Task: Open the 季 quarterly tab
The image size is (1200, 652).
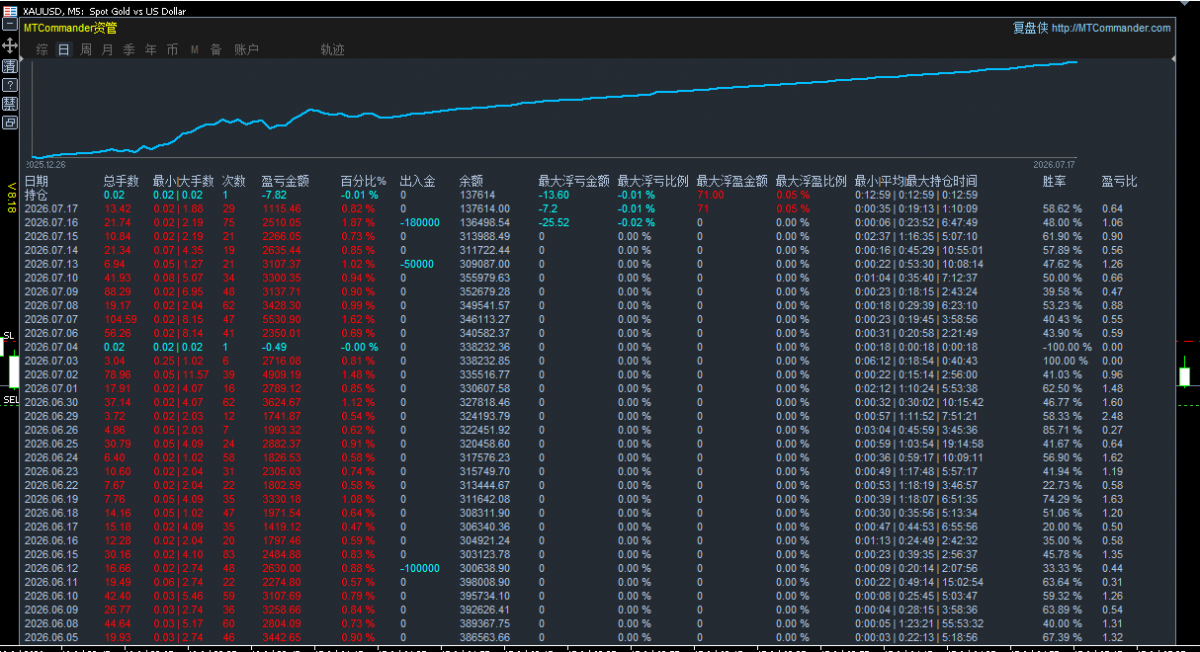Action: tap(129, 49)
